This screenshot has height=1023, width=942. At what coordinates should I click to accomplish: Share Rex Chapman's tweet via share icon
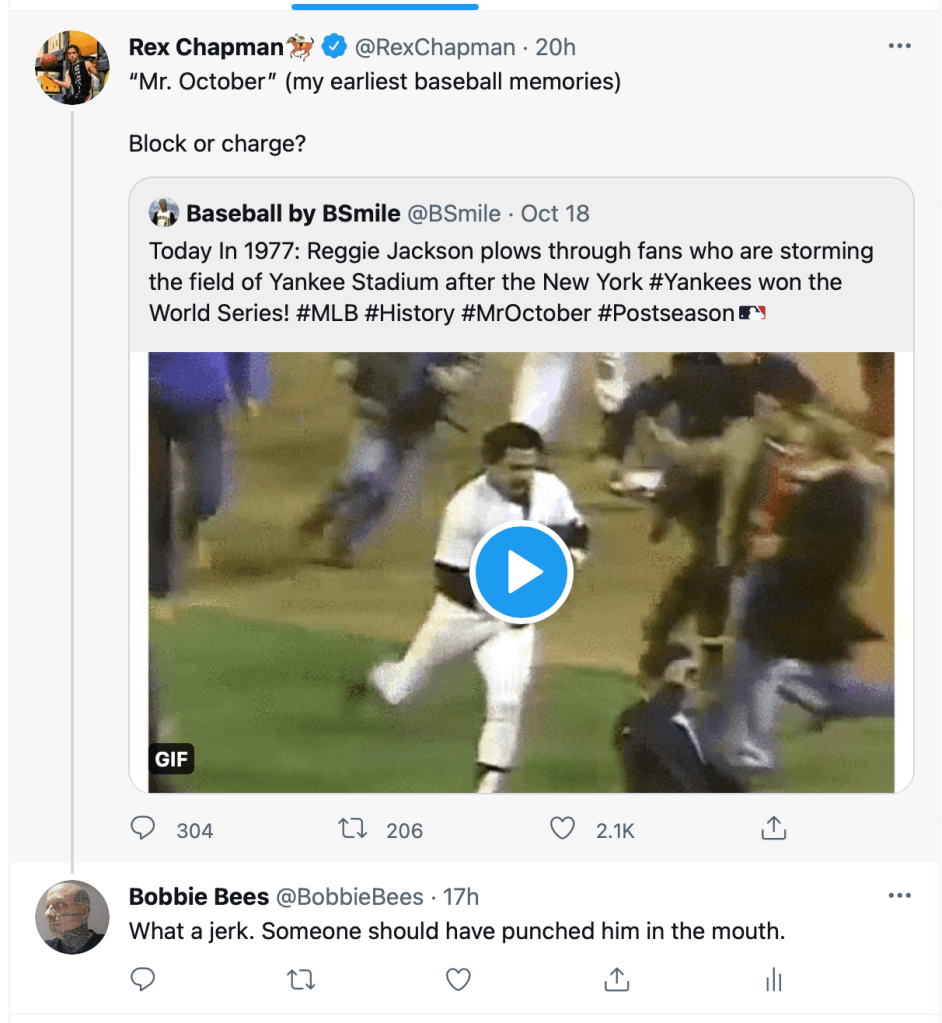(772, 829)
